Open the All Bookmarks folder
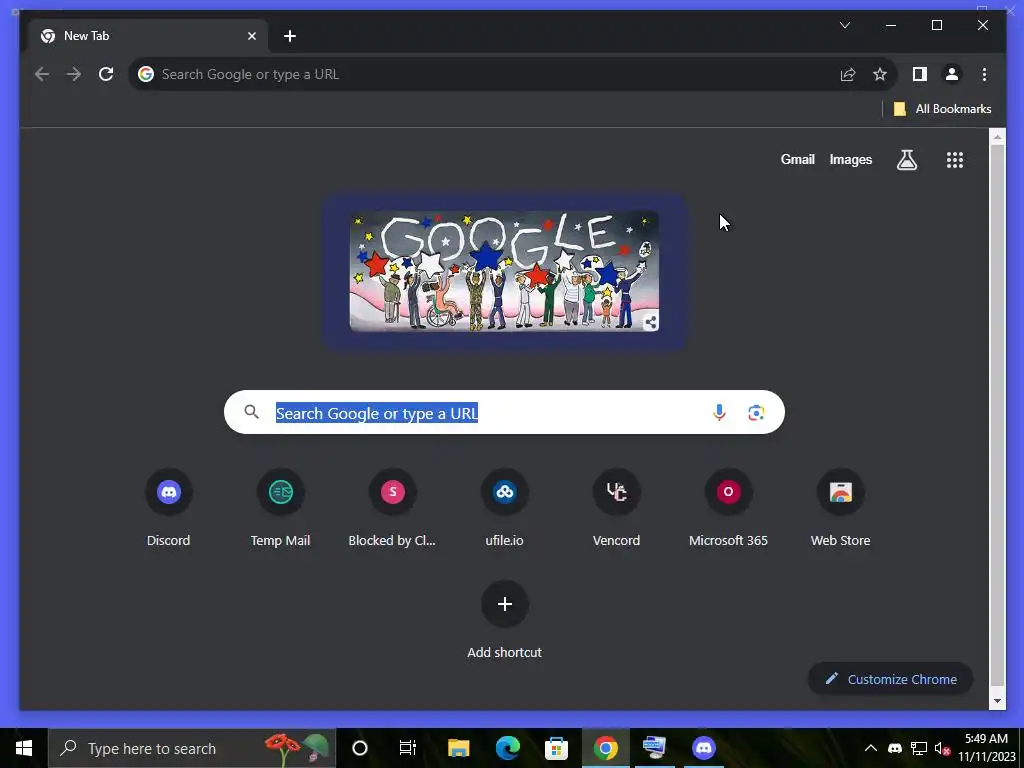The image size is (1024, 768). click(942, 109)
